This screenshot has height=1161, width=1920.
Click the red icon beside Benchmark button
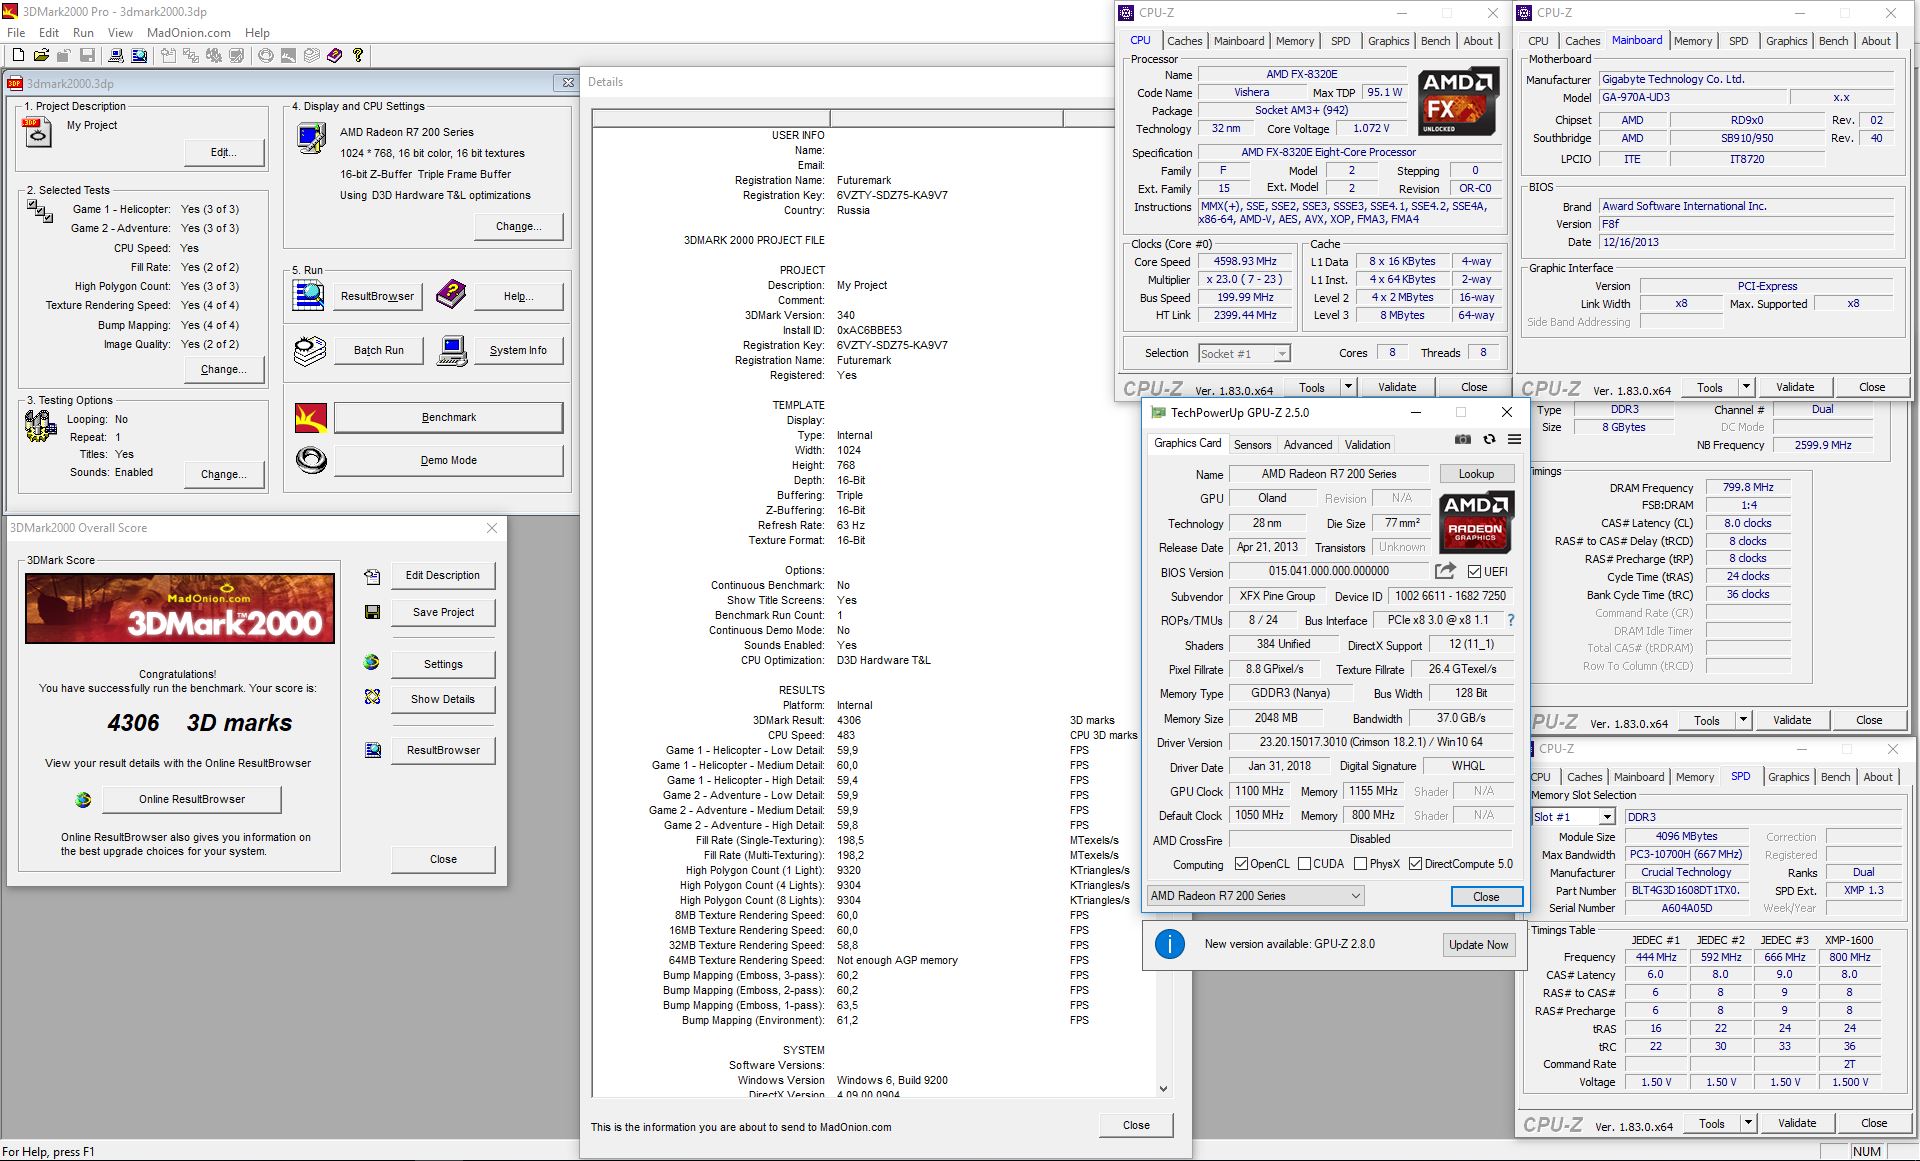pyautogui.click(x=311, y=417)
